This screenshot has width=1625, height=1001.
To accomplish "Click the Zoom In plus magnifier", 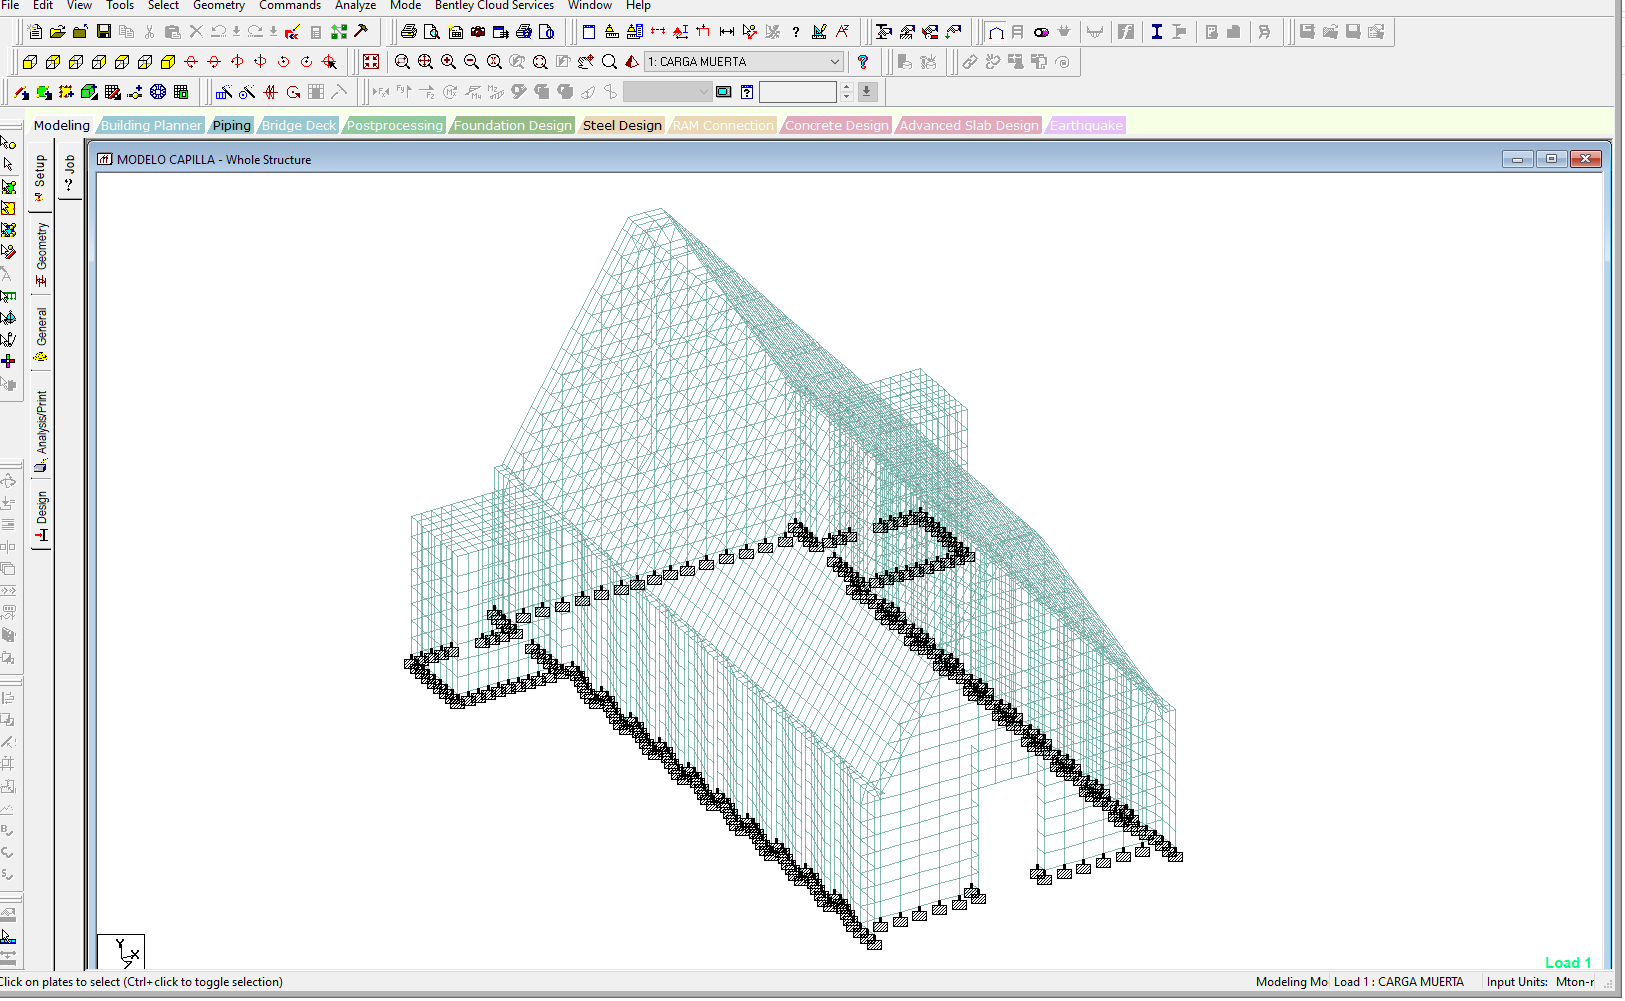I will tap(448, 62).
